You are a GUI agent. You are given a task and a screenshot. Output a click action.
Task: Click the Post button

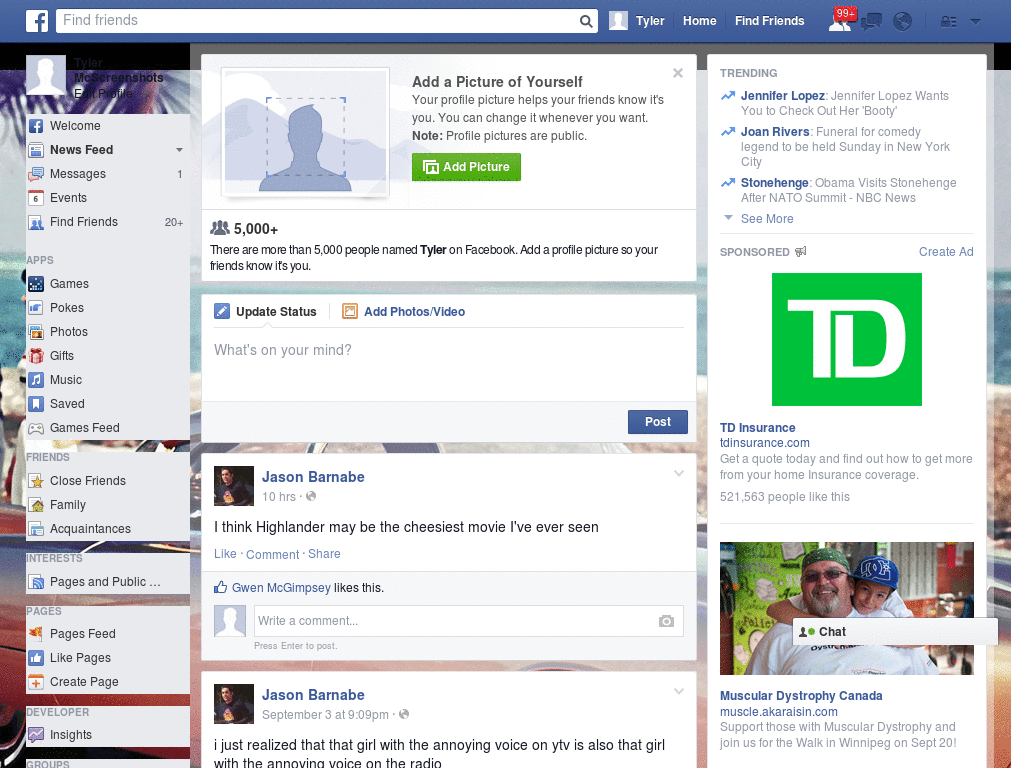658,422
